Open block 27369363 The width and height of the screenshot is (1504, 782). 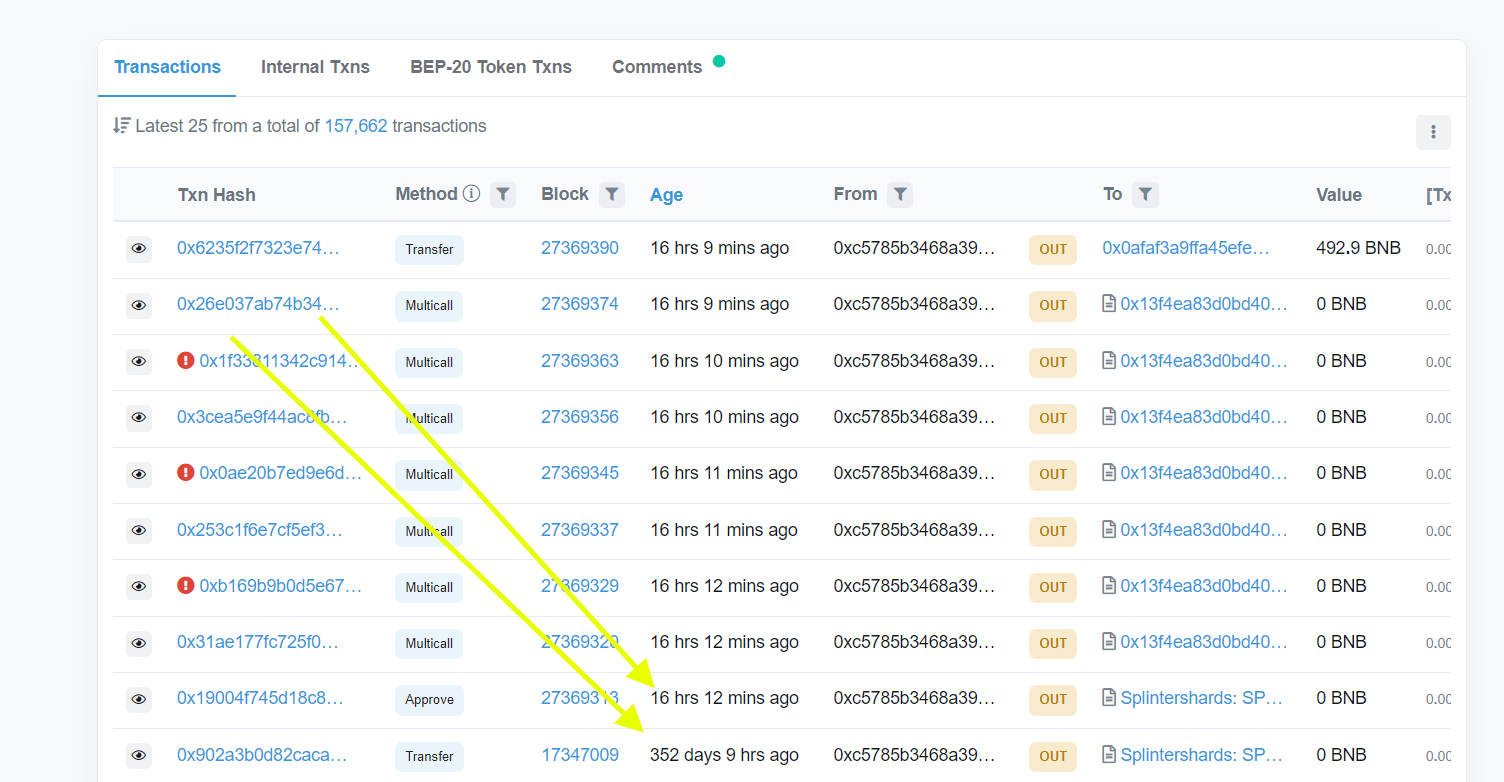coord(580,361)
